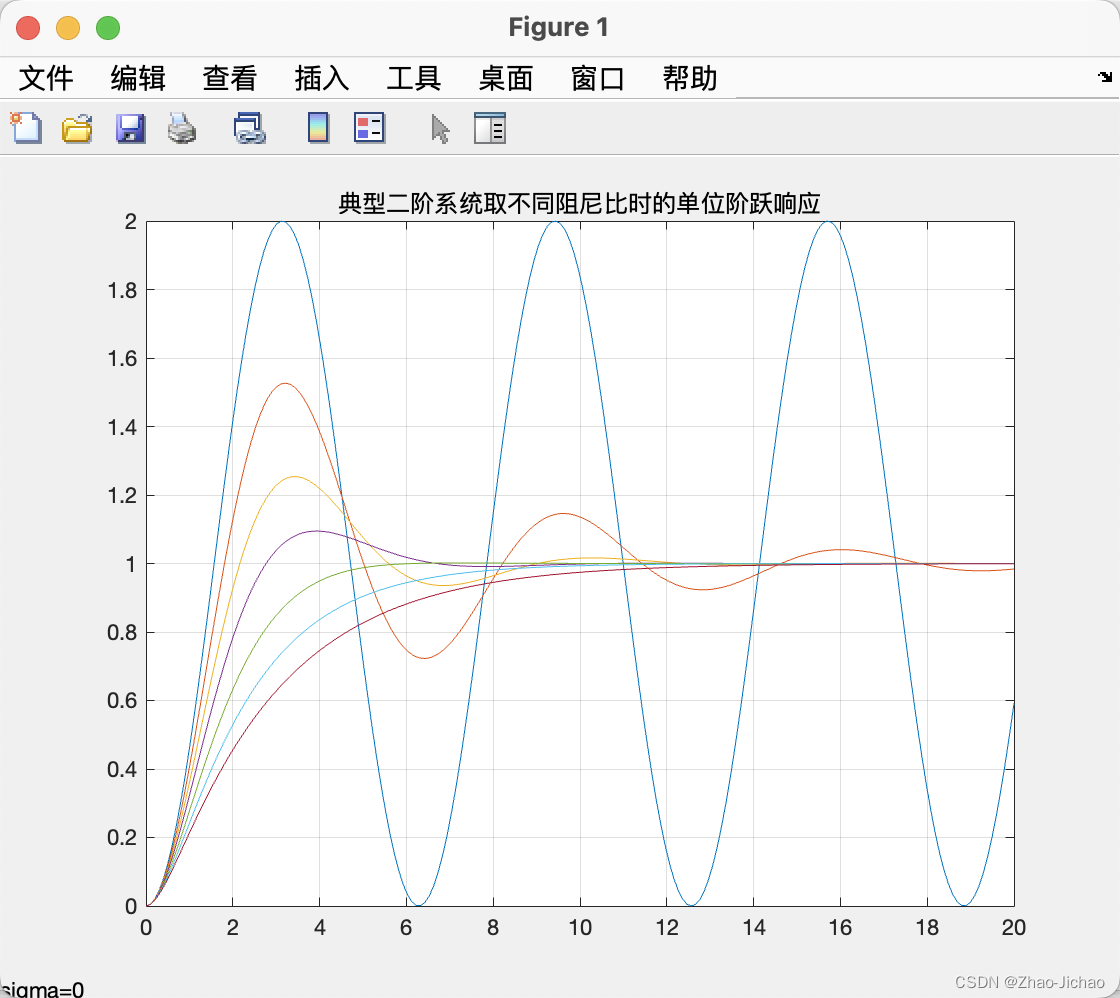1120x998 pixels.
Task: Click the y-axis tick label 0.4
Action: click(122, 769)
